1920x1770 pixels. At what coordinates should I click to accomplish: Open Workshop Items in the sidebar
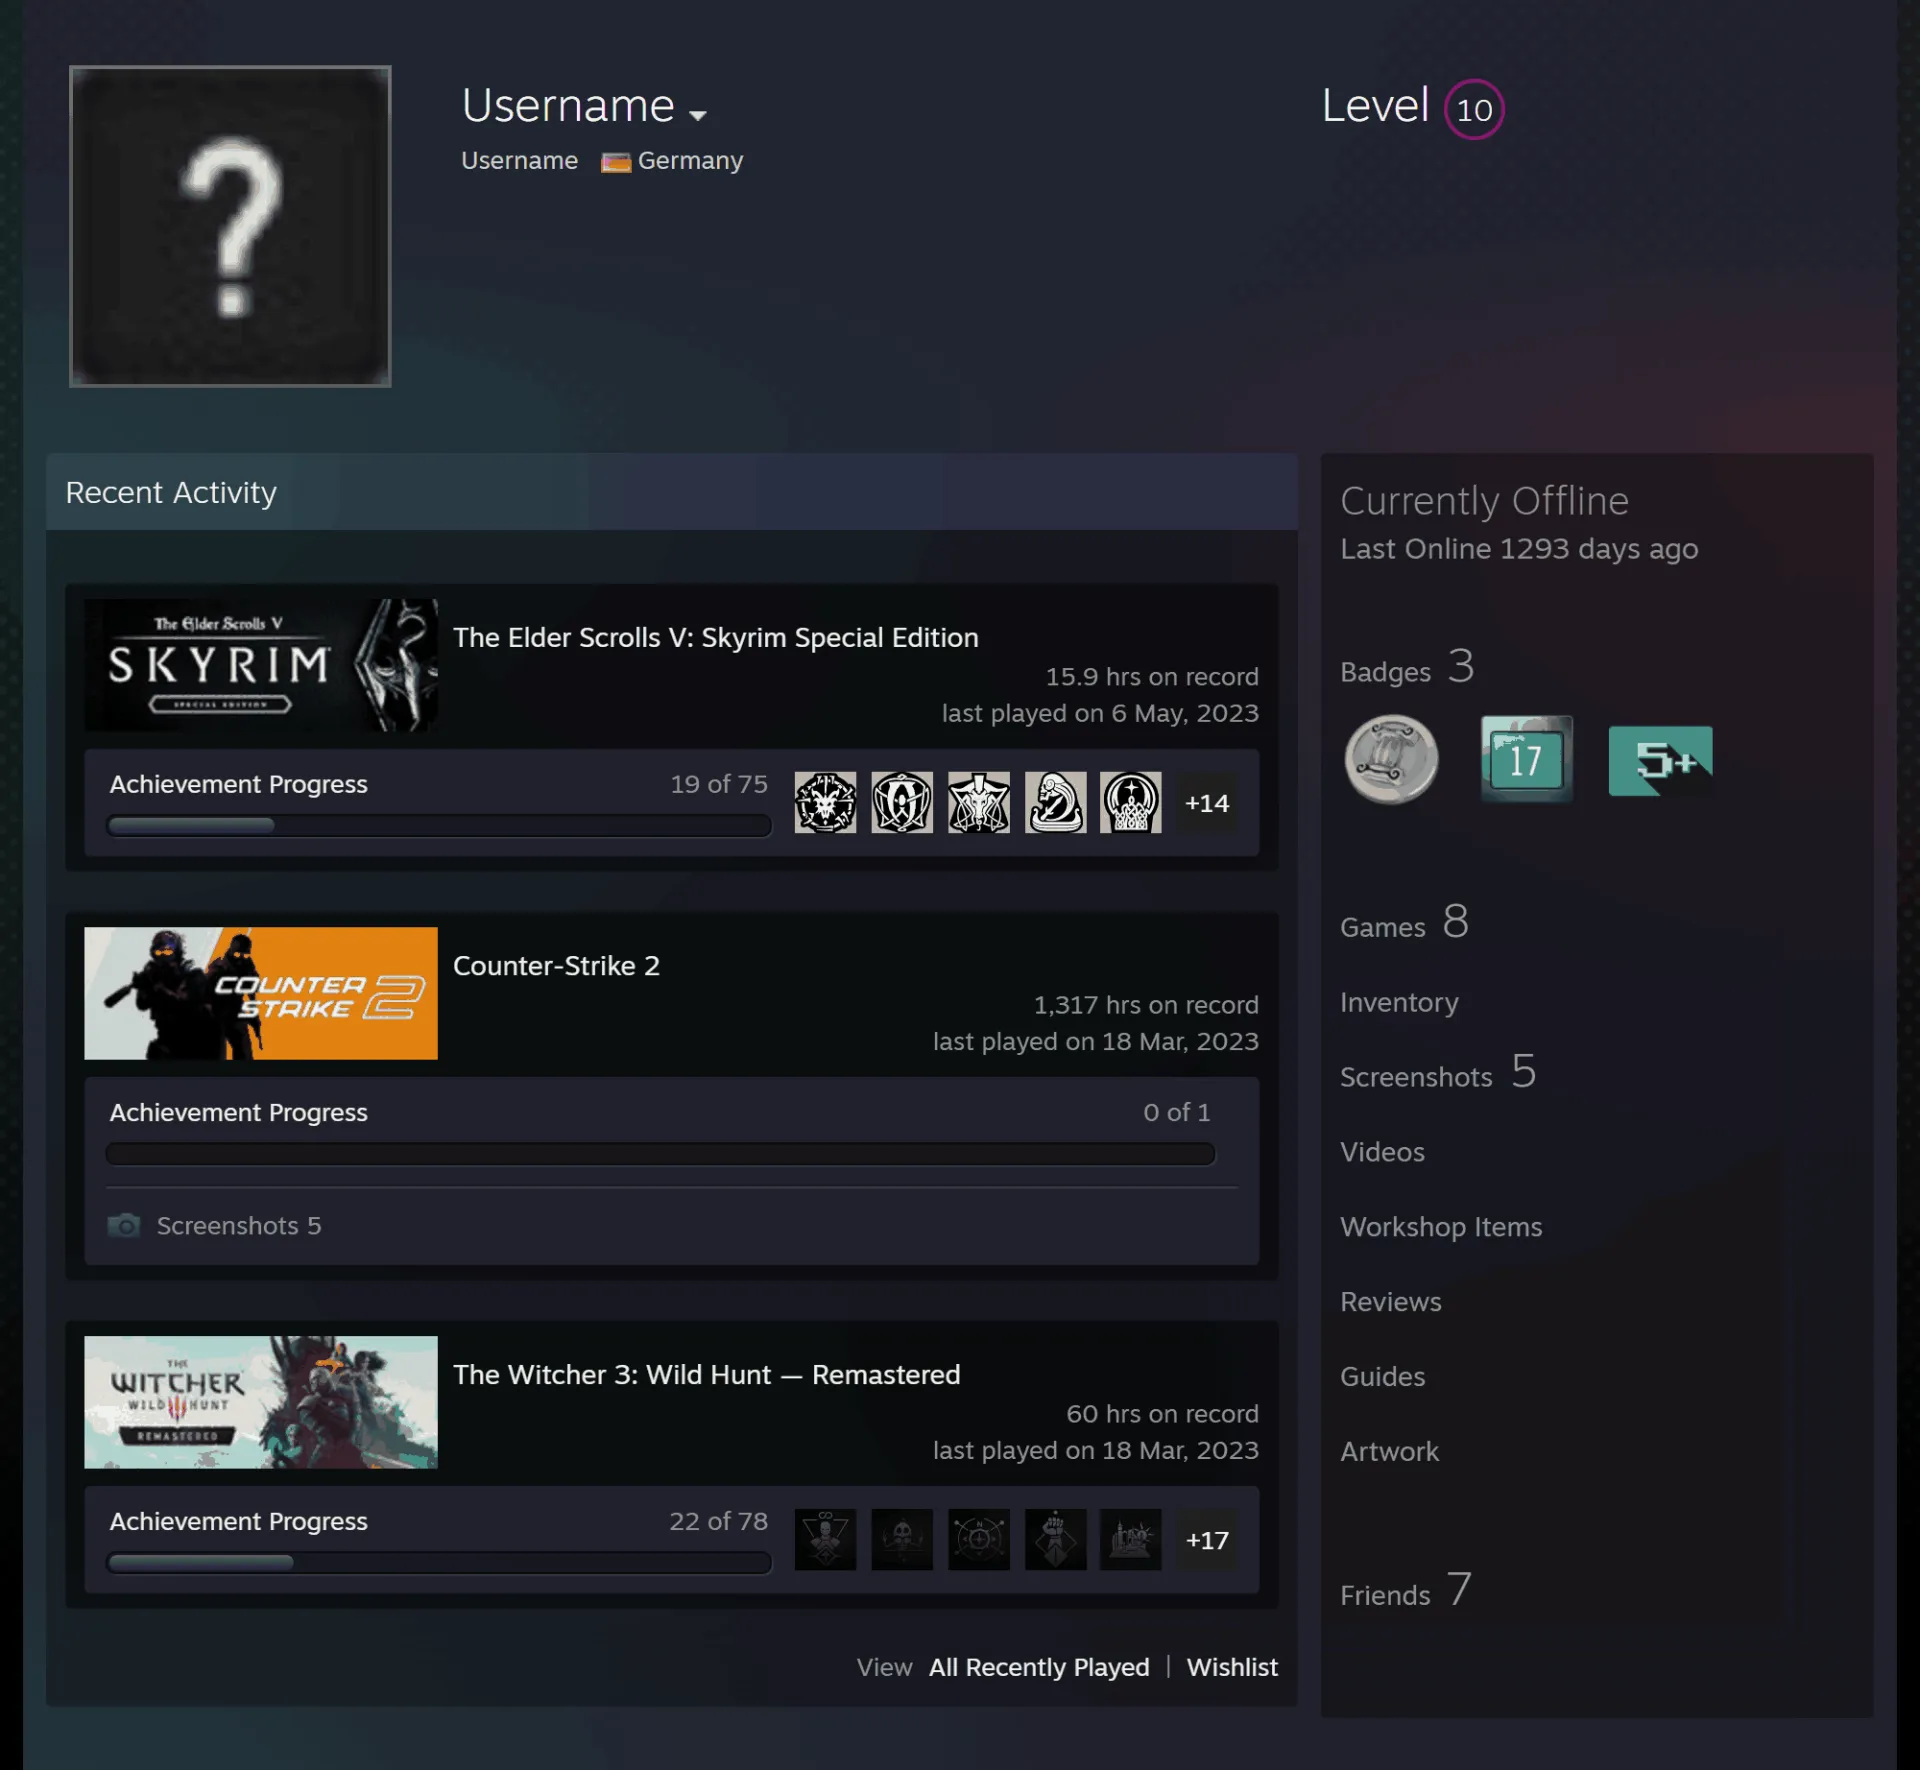click(x=1441, y=1227)
